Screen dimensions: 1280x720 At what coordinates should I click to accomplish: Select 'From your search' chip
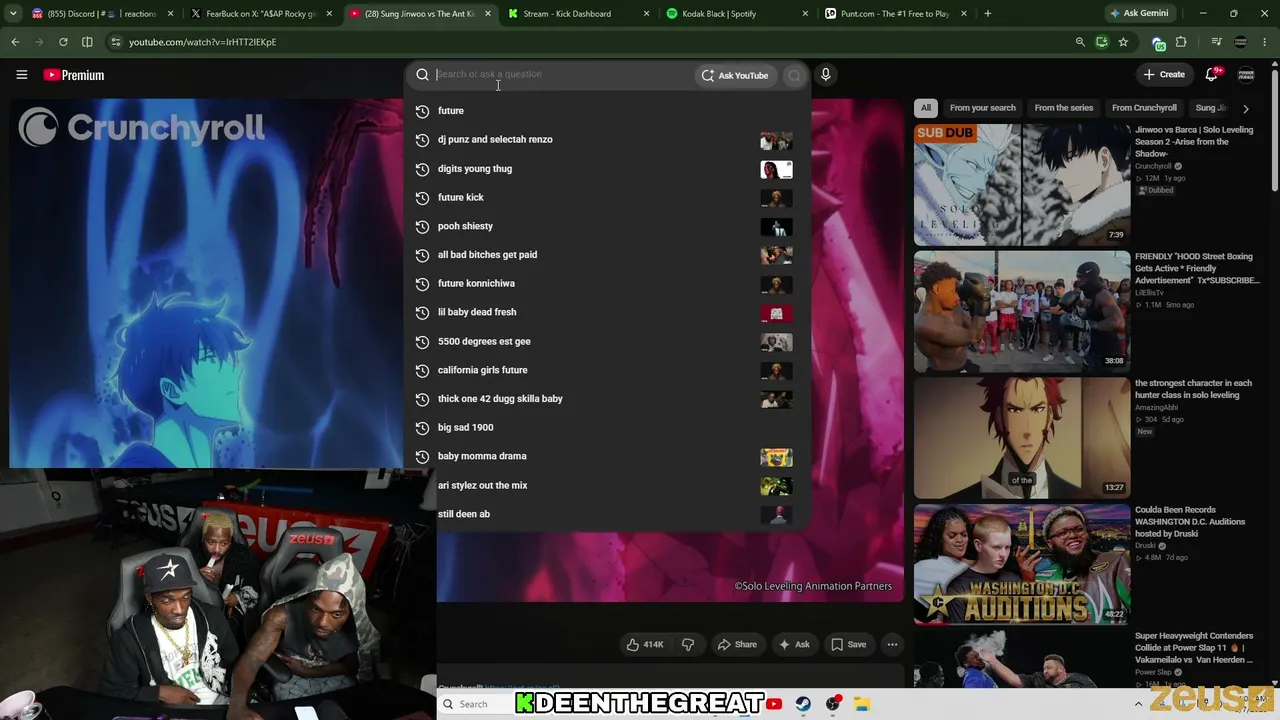click(x=982, y=108)
